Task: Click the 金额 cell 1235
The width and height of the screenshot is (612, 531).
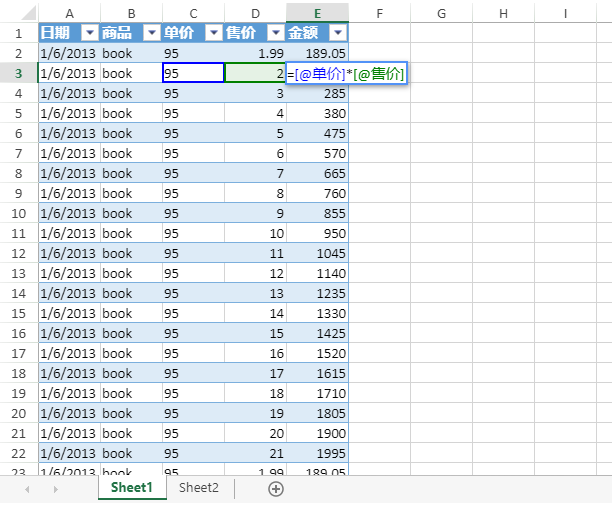Action: click(318, 293)
